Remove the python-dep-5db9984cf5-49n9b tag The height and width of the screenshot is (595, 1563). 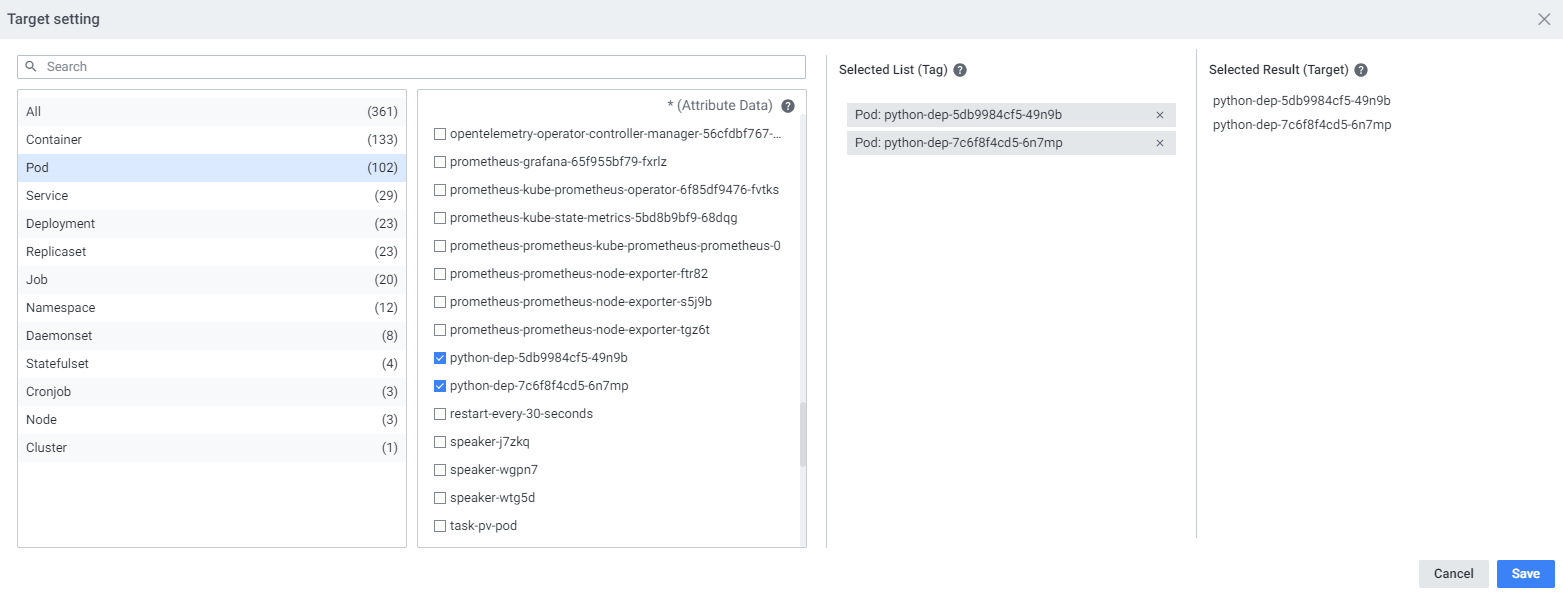pos(1160,115)
